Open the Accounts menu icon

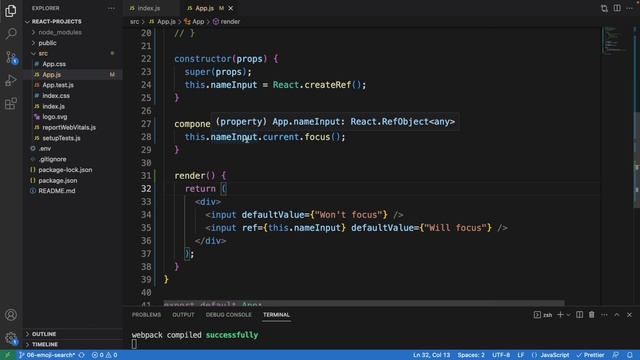11,315
